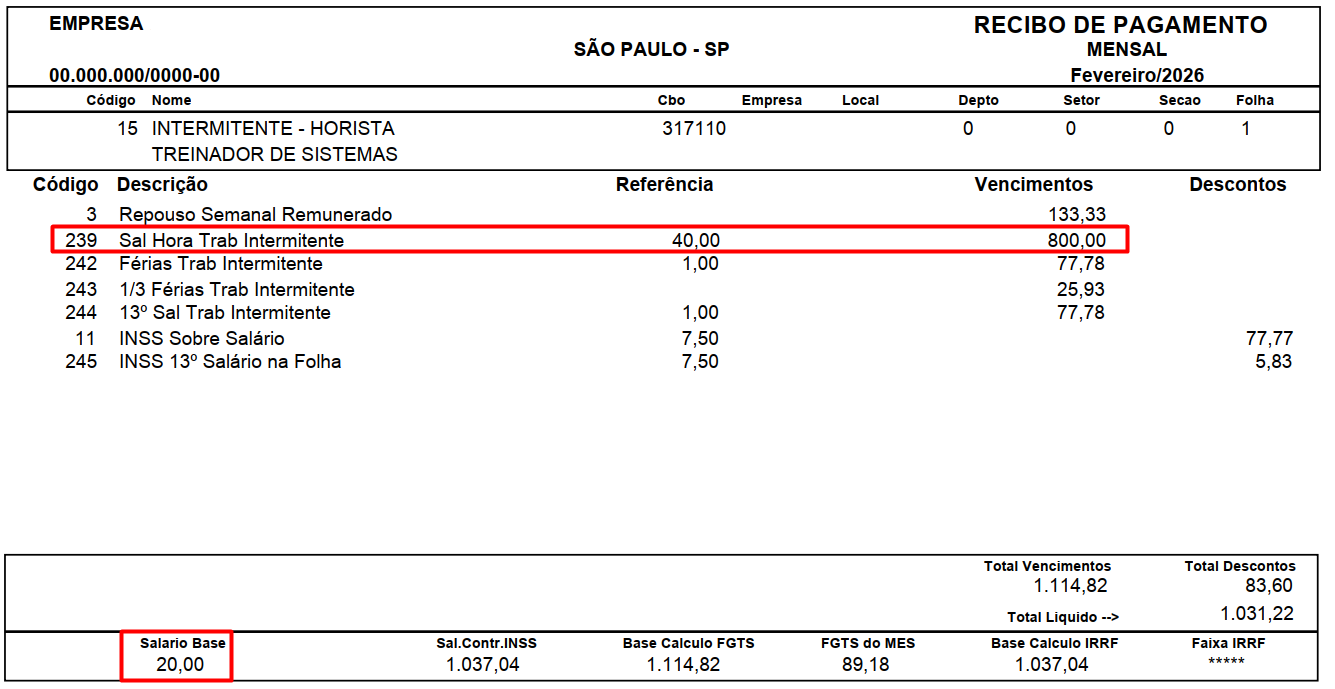Click code 245 in the table
Screen dimensions: 1335x689
click(81, 362)
